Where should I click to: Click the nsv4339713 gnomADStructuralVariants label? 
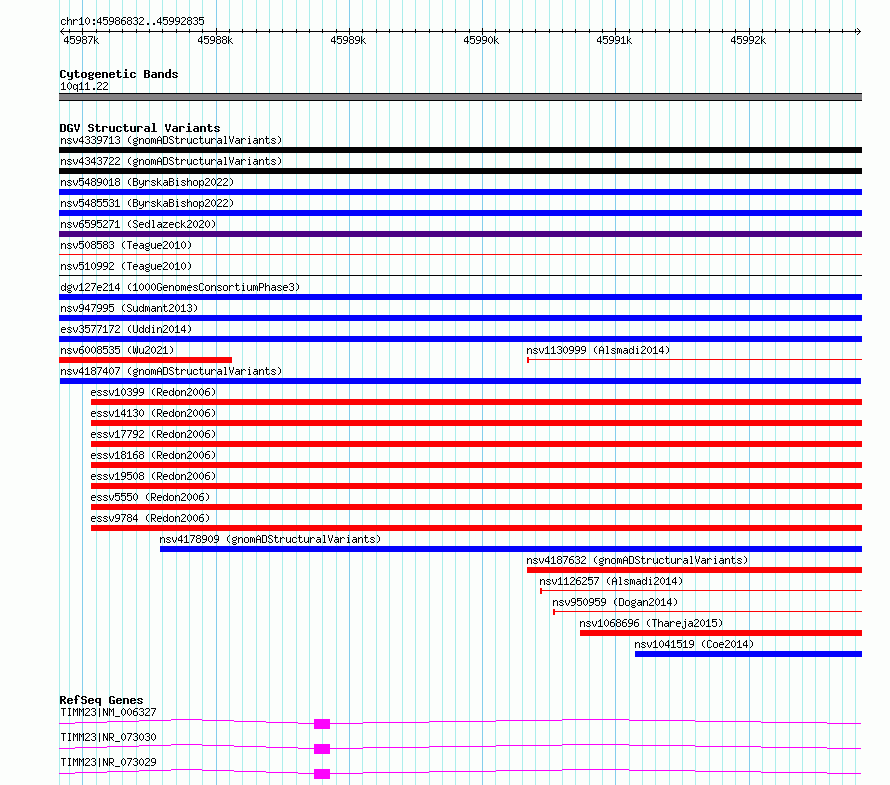point(171,140)
